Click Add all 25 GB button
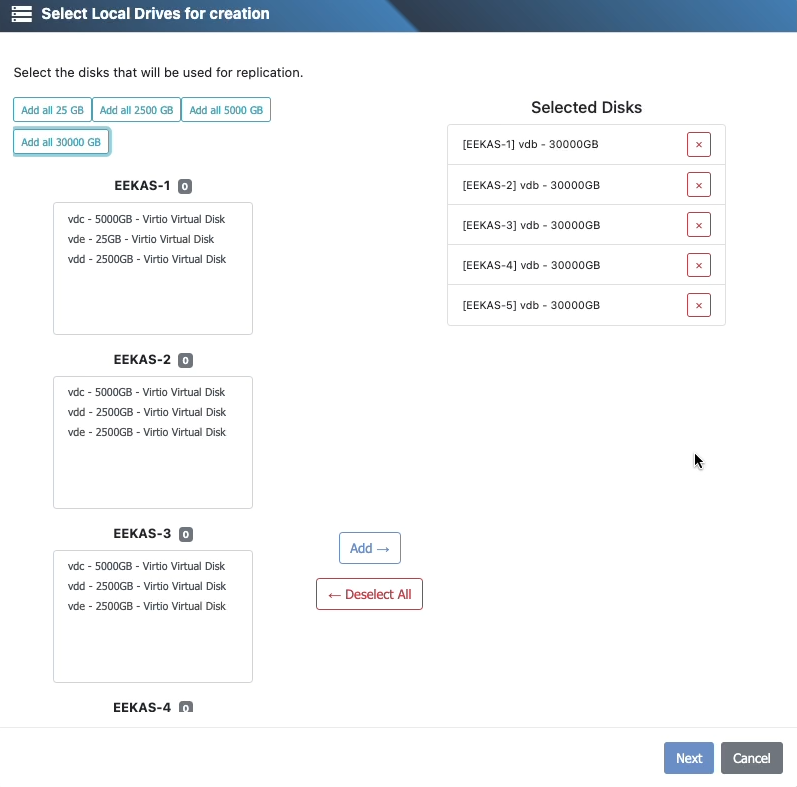This screenshot has width=797, height=787. tap(52, 110)
